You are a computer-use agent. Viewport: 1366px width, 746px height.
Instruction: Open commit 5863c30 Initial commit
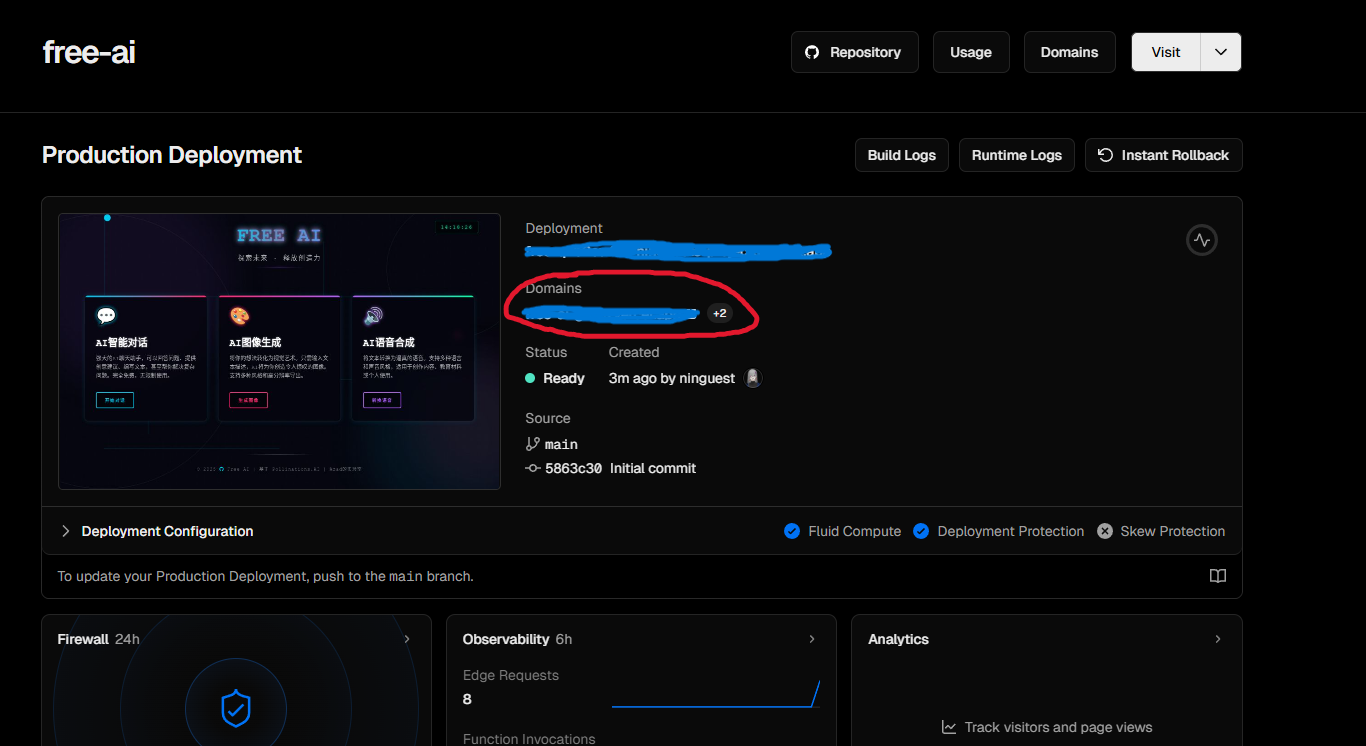(x=620, y=468)
